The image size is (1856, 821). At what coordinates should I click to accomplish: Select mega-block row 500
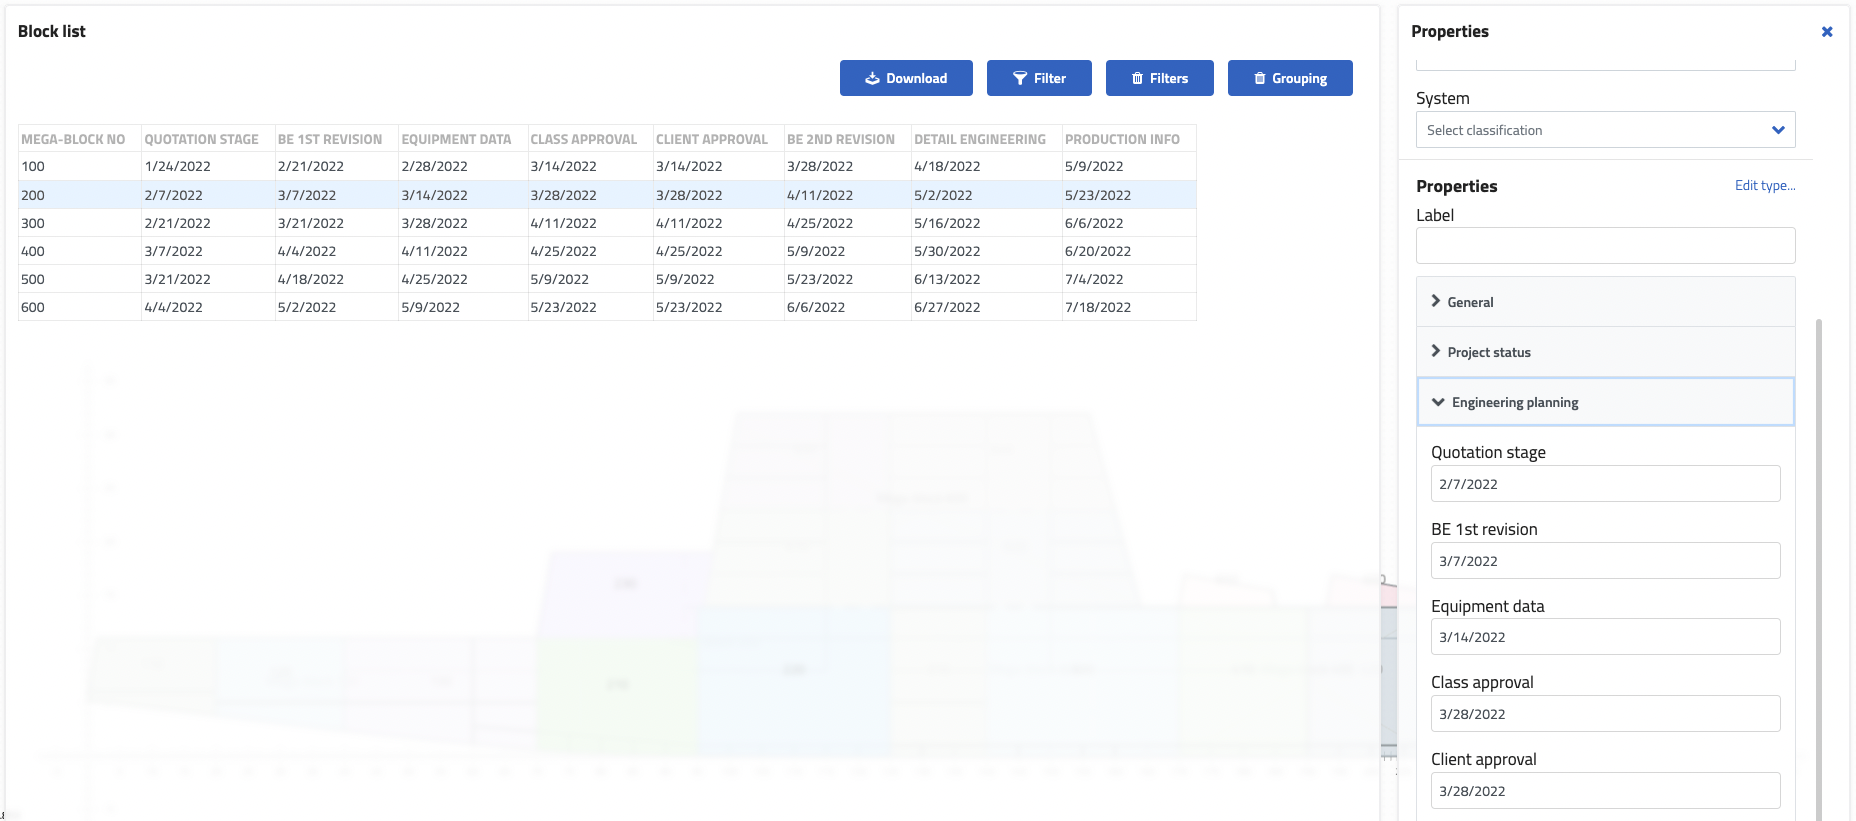coord(607,279)
